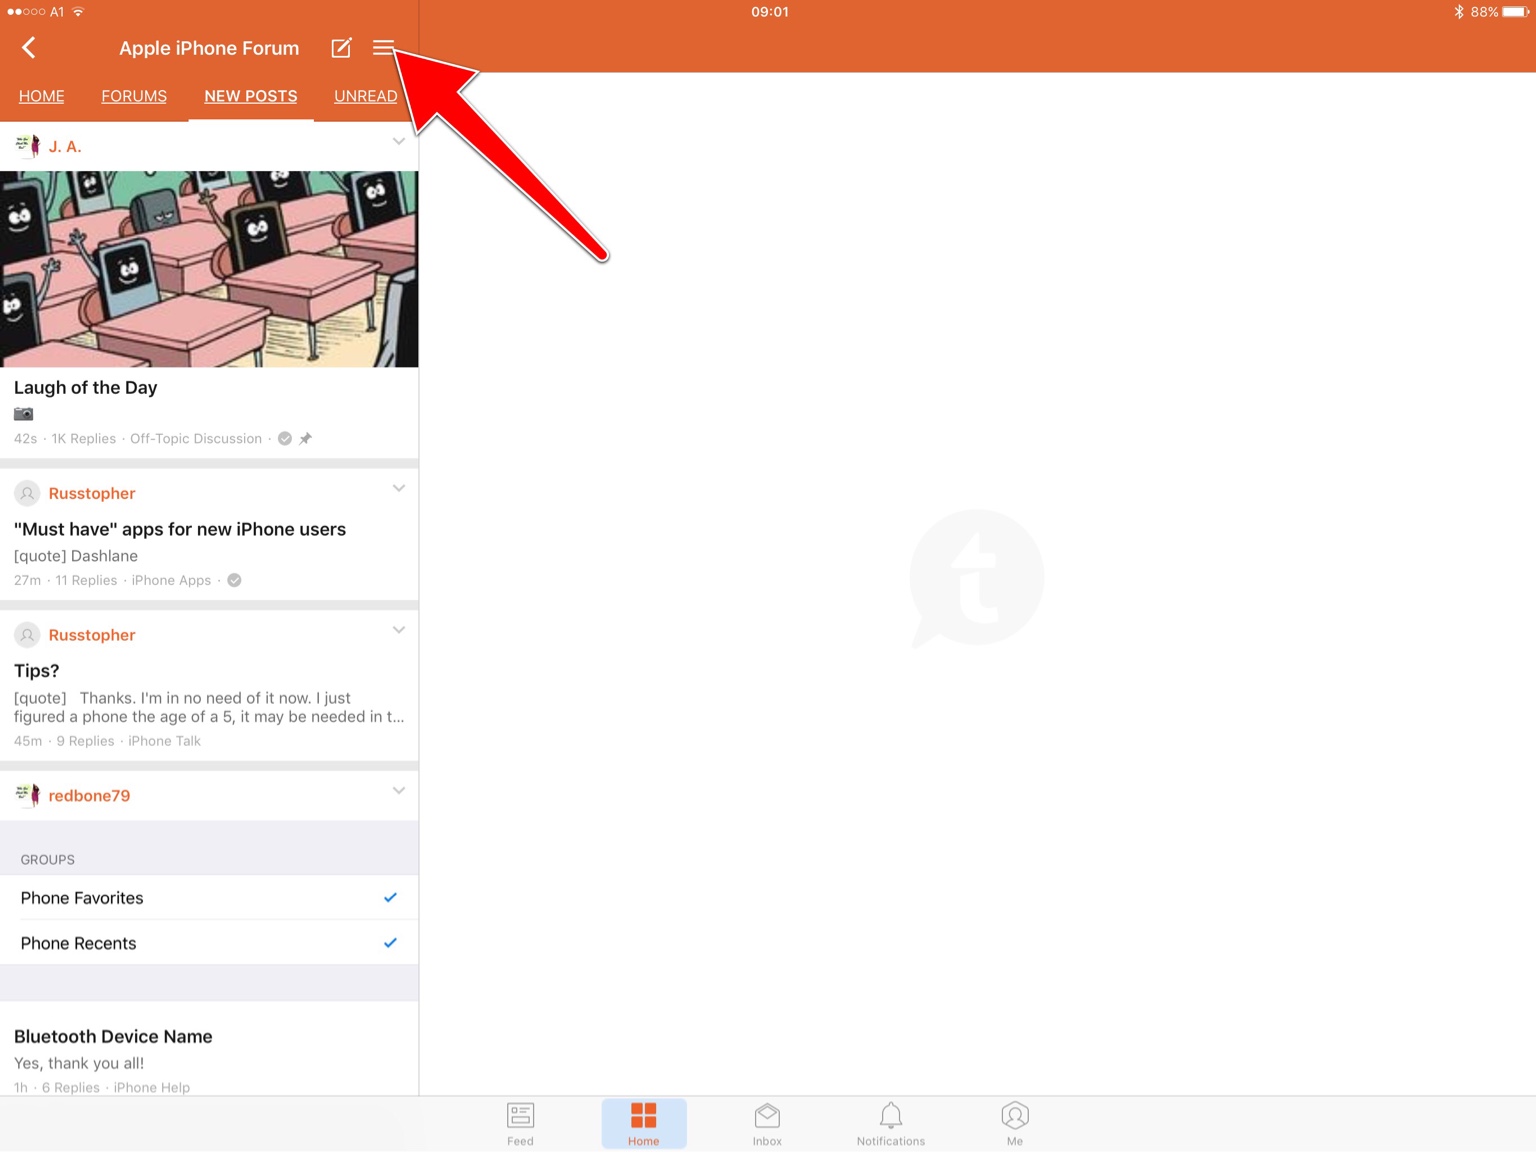Screen dimensions: 1536x1152
Task: Open the compose new post icon
Action: pyautogui.click(x=341, y=48)
